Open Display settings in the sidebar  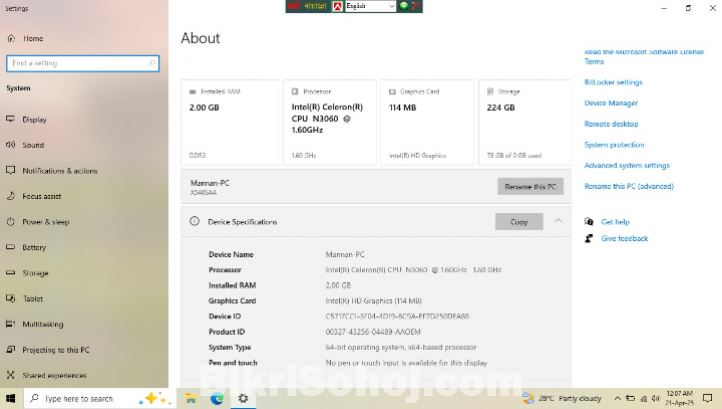pyautogui.click(x=35, y=119)
